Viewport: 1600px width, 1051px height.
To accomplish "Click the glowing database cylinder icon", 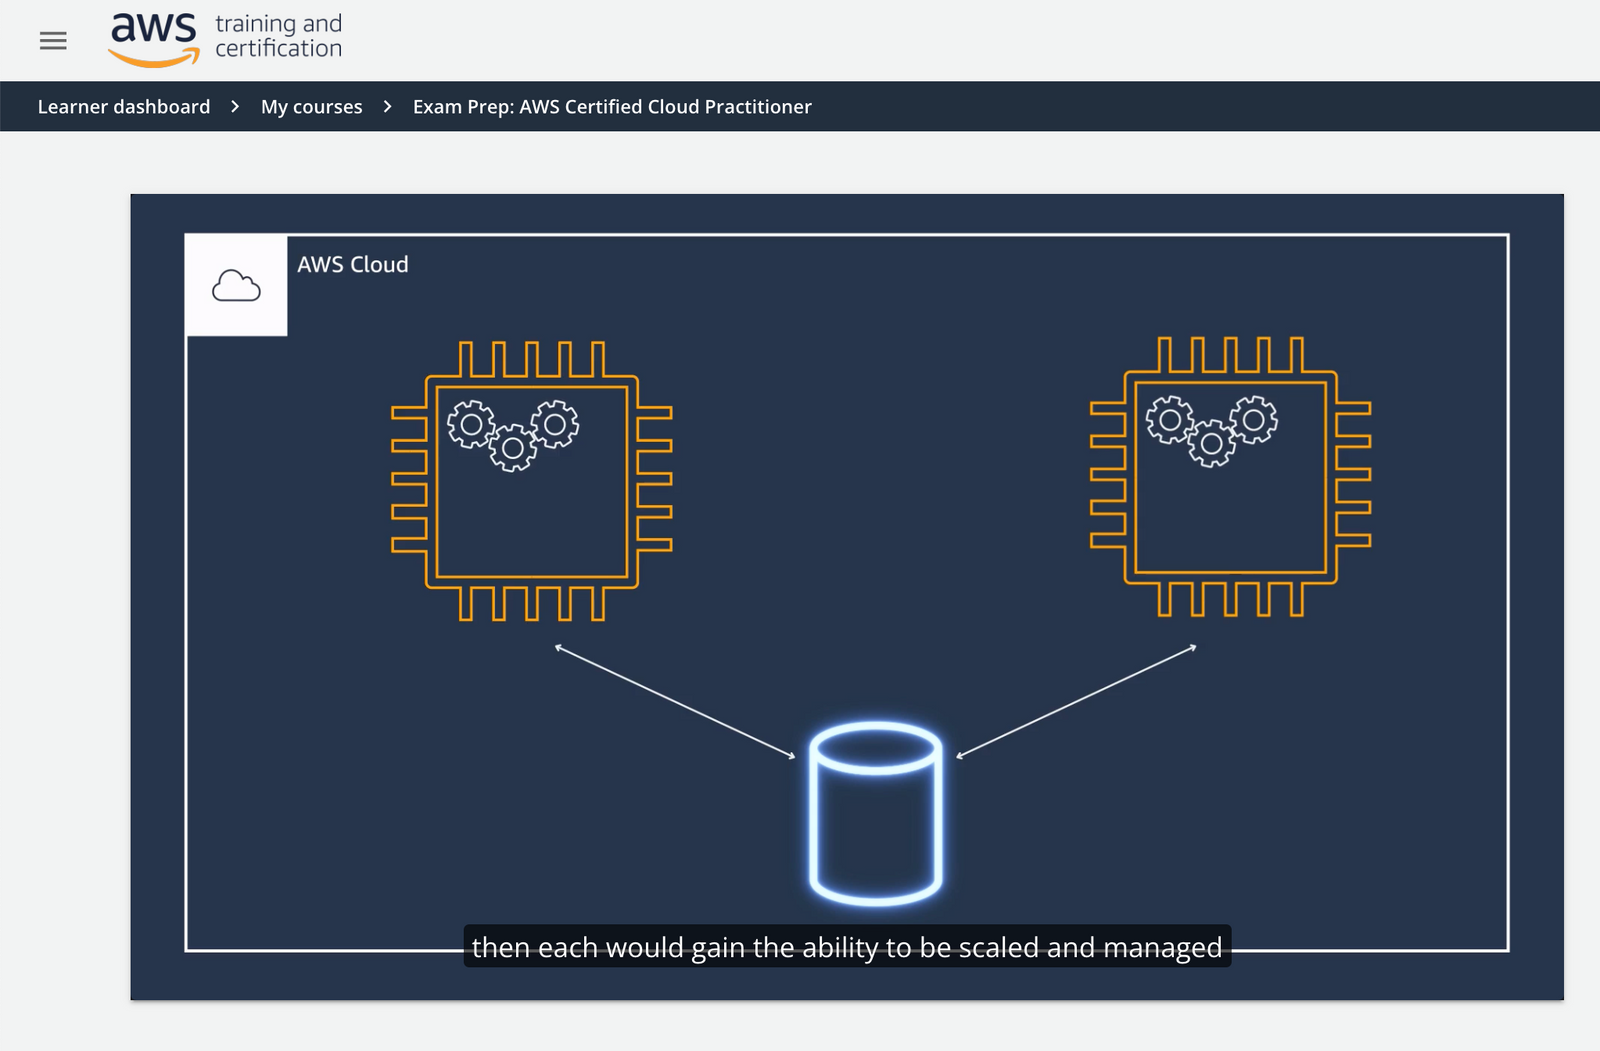I will point(876,814).
